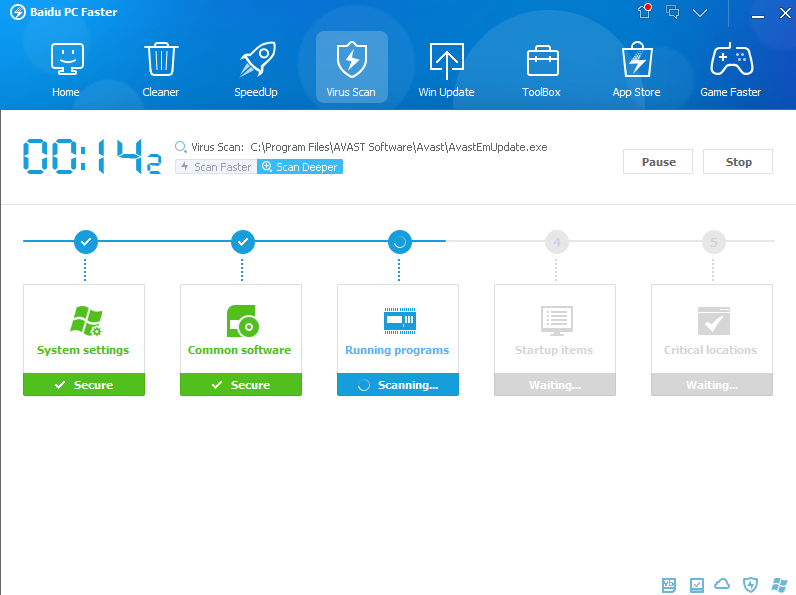Open the lightning shield icon in bottom bar
This screenshot has width=796, height=595.
(750, 585)
